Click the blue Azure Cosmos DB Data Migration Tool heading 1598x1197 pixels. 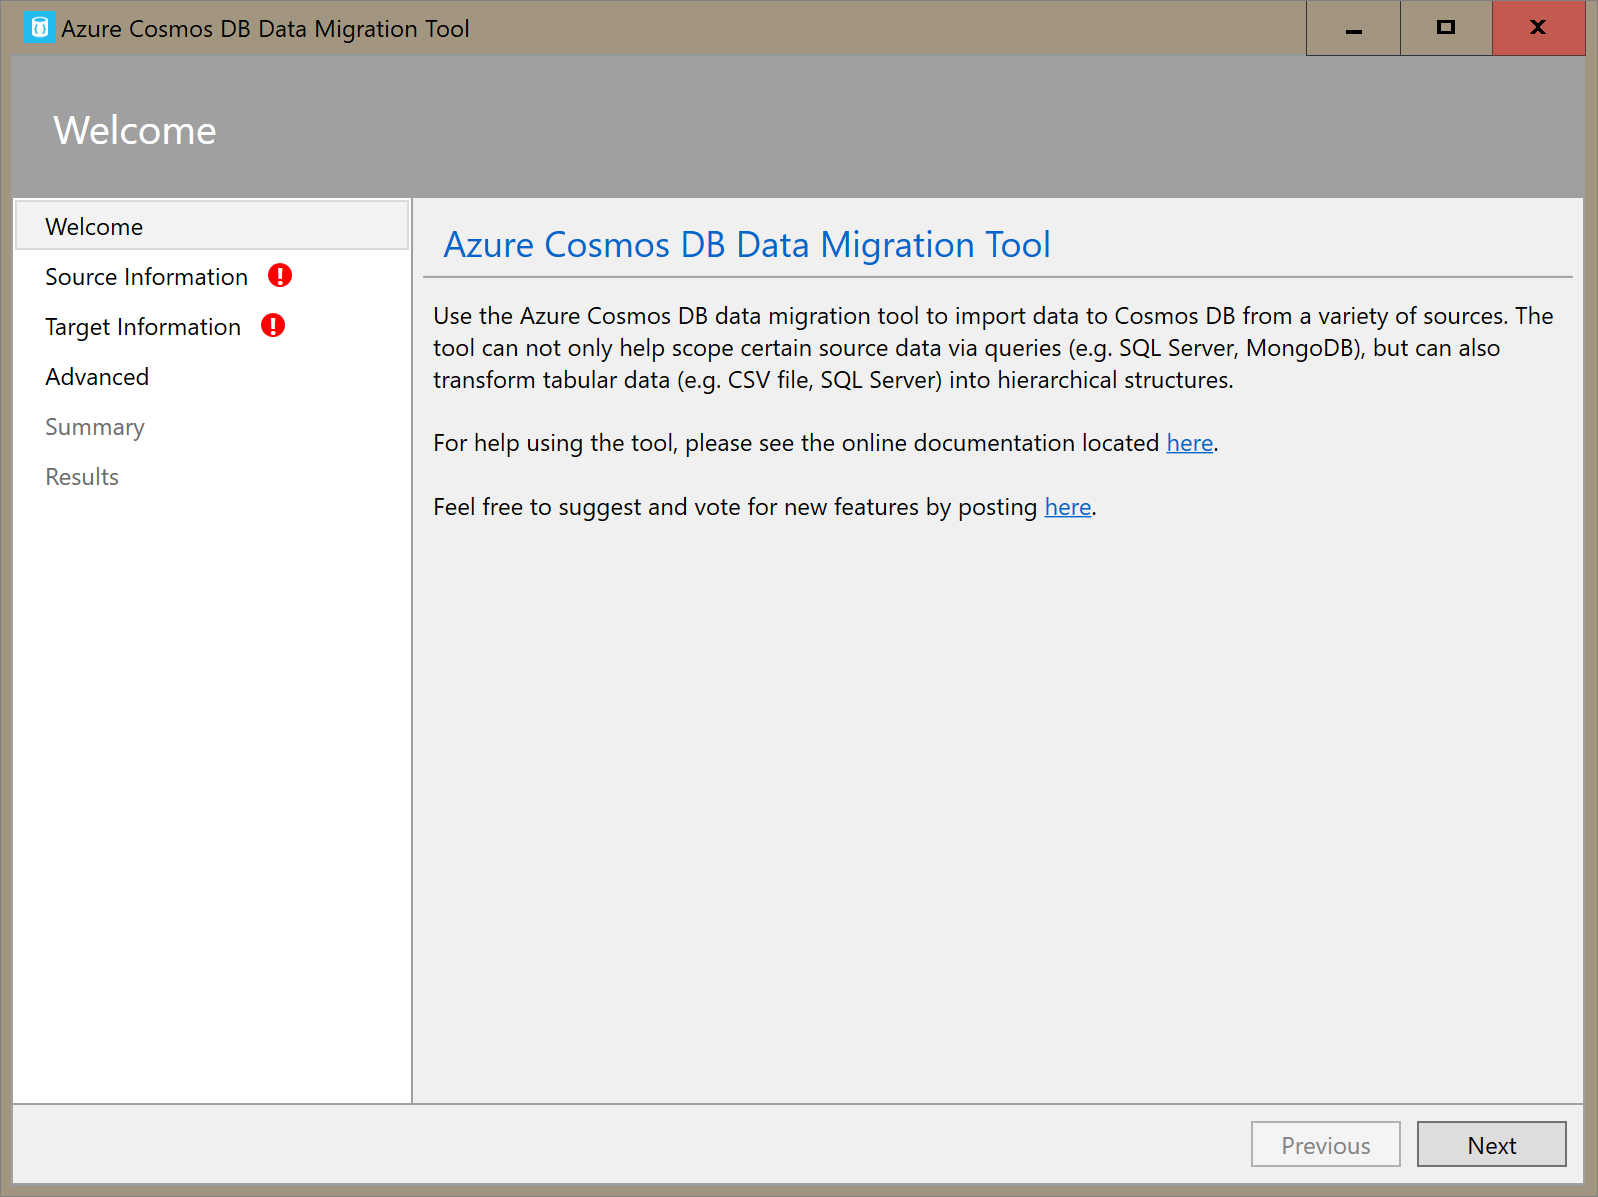tap(746, 245)
